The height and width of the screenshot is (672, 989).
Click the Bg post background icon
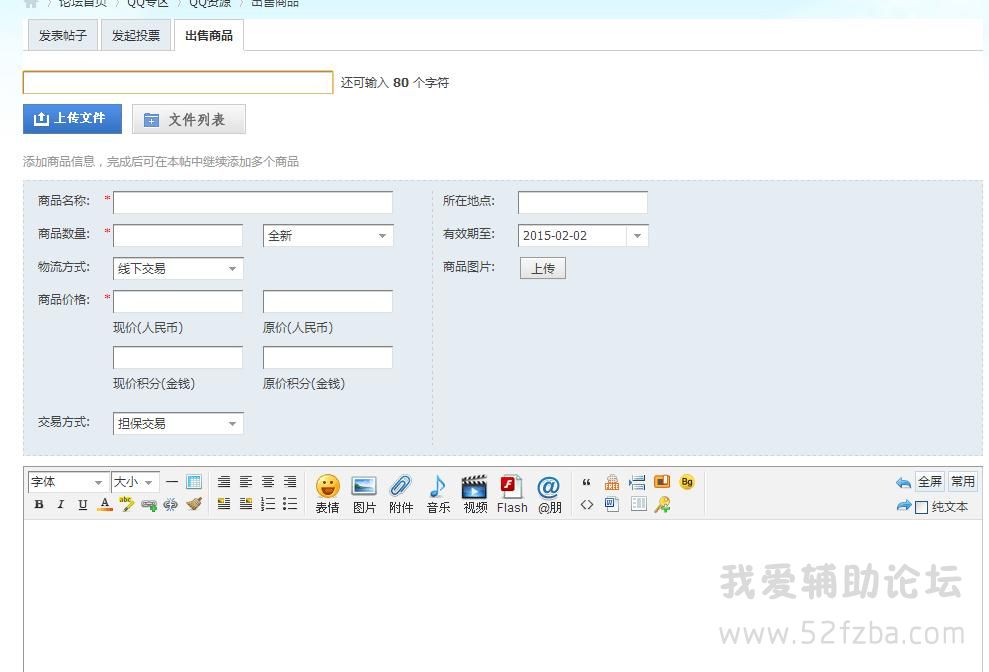pyautogui.click(x=687, y=482)
